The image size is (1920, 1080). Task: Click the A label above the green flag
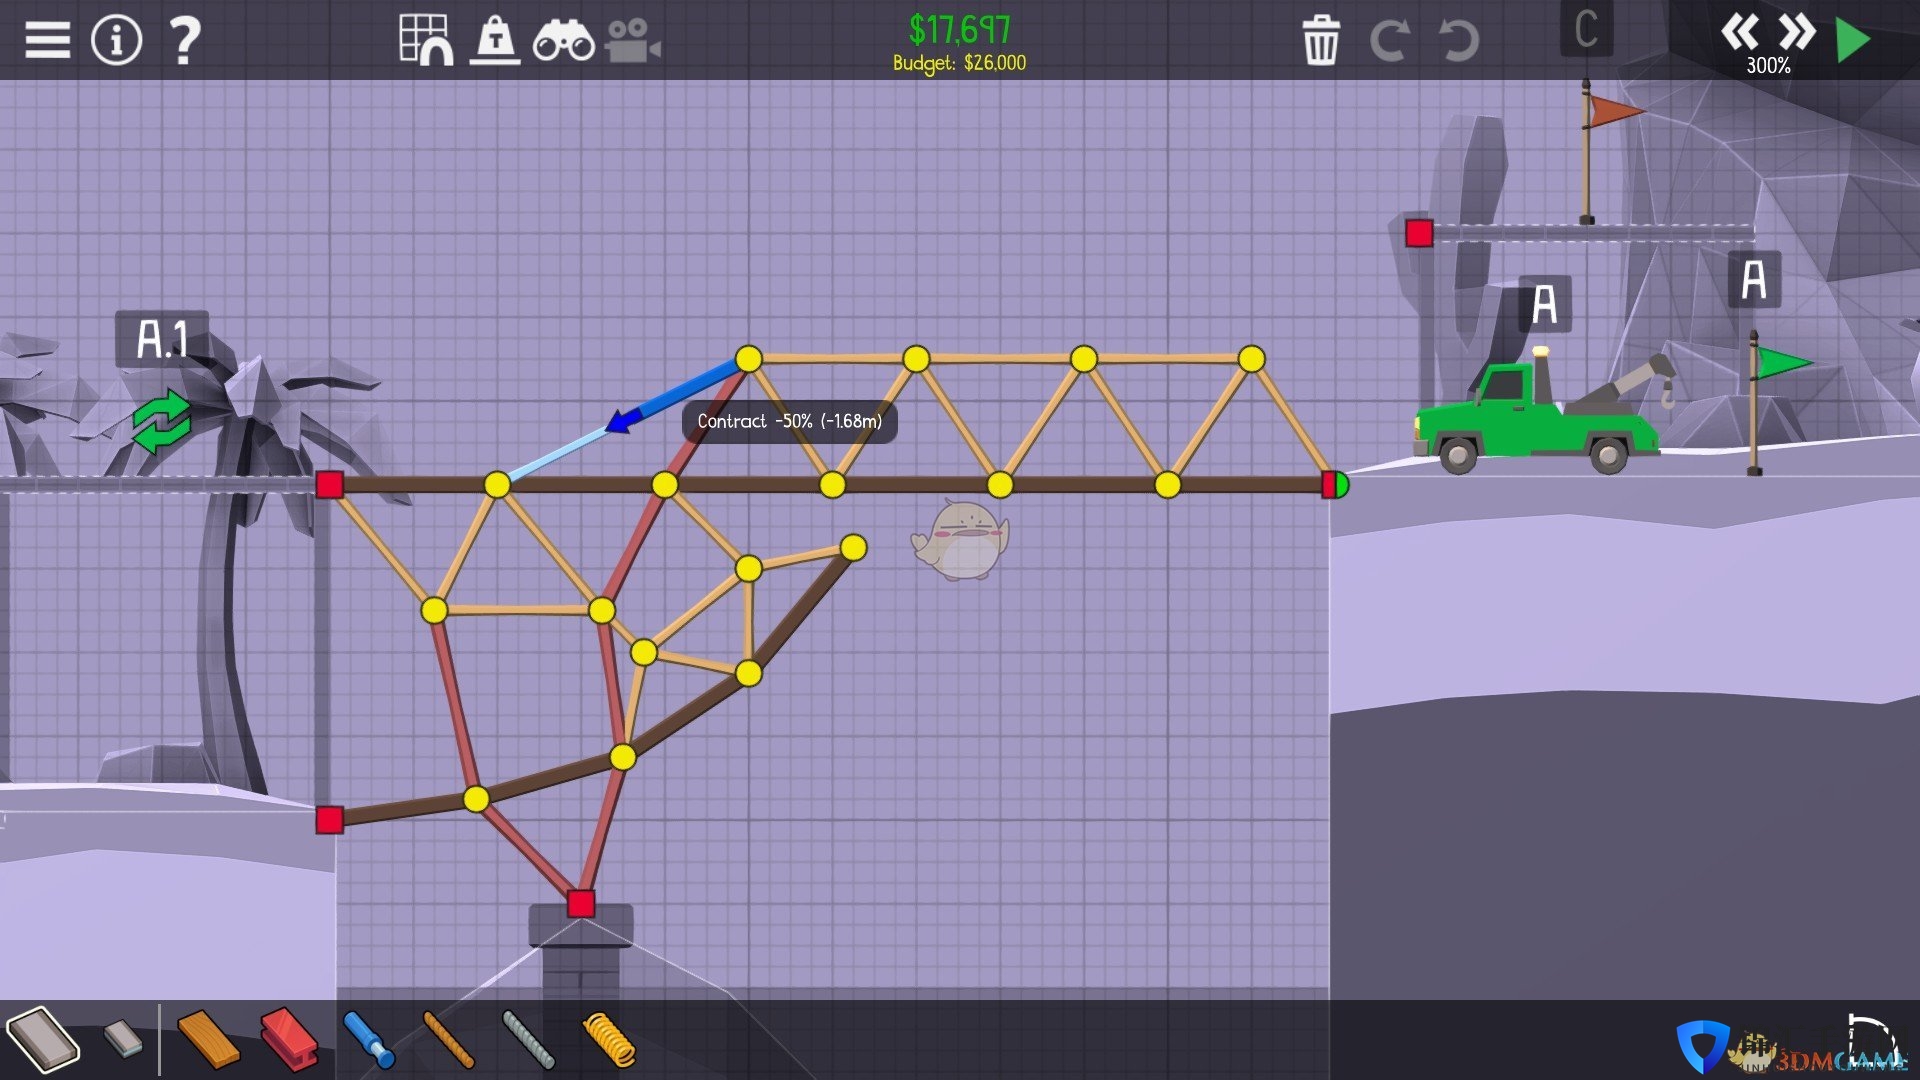pos(1754,279)
